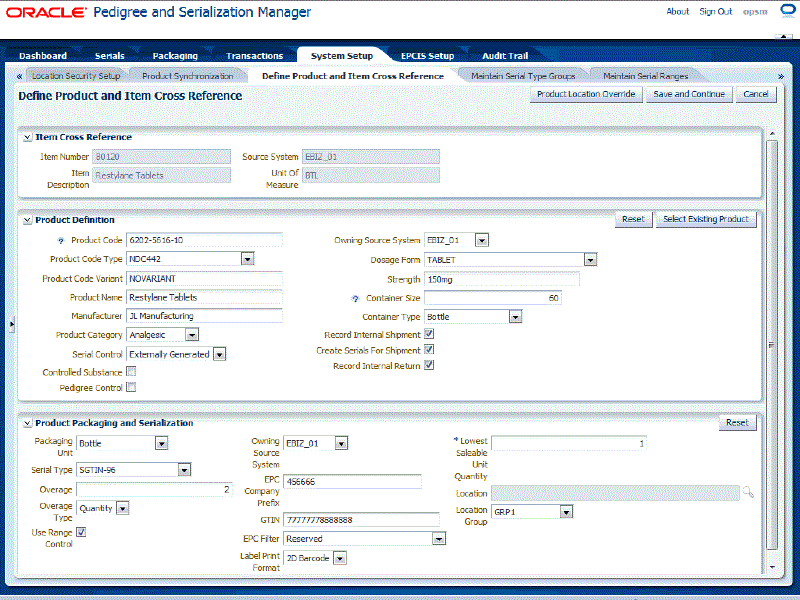Uncheck Record Internal Shipment
This screenshot has height=600, width=800.
429,334
